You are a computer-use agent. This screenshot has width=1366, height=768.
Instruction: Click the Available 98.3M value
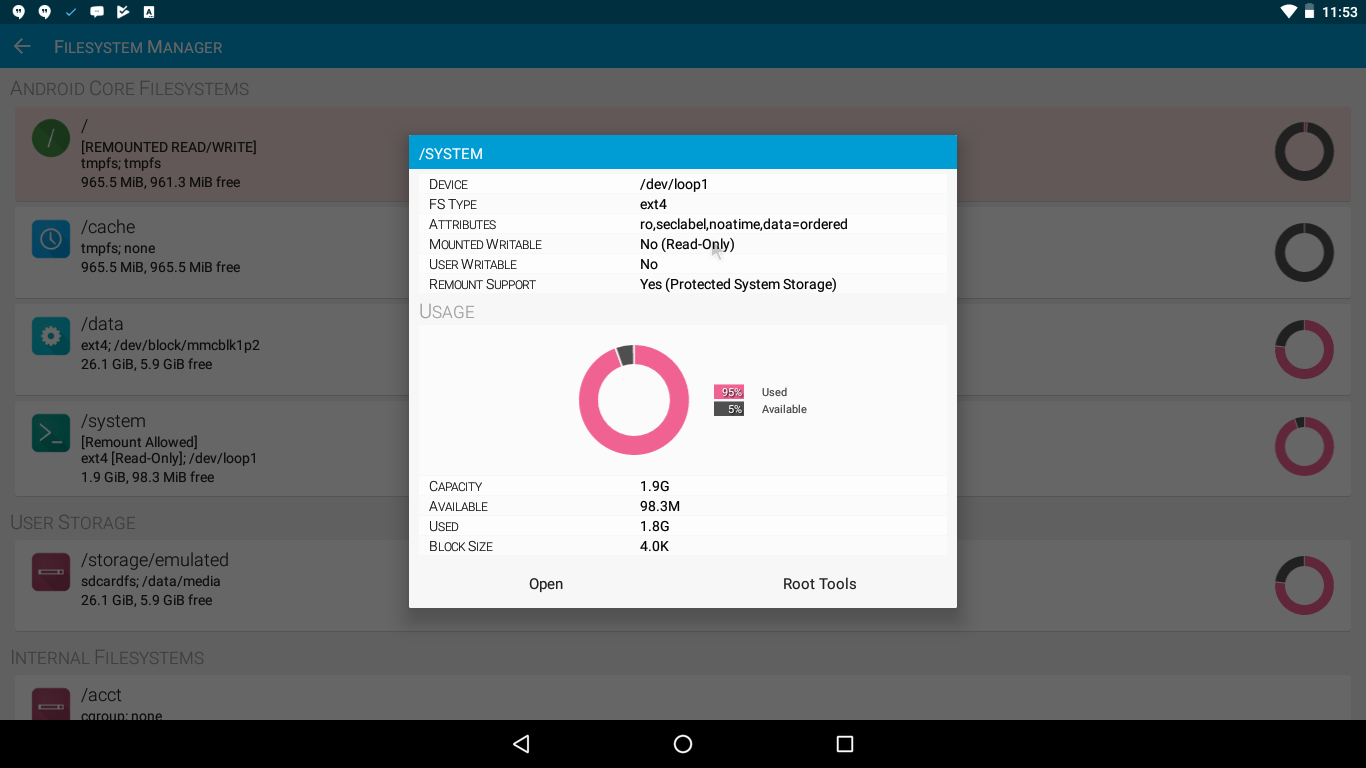(660, 506)
